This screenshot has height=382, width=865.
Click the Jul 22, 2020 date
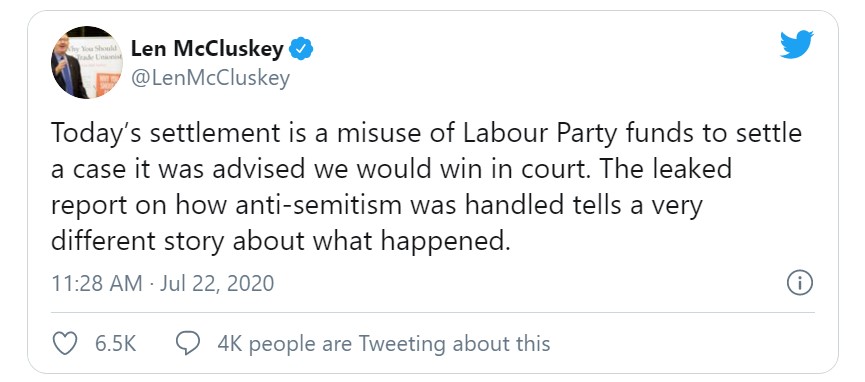pyautogui.click(x=217, y=284)
